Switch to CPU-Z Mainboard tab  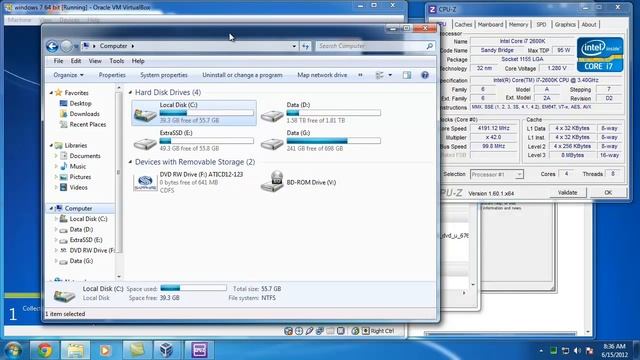point(490,24)
